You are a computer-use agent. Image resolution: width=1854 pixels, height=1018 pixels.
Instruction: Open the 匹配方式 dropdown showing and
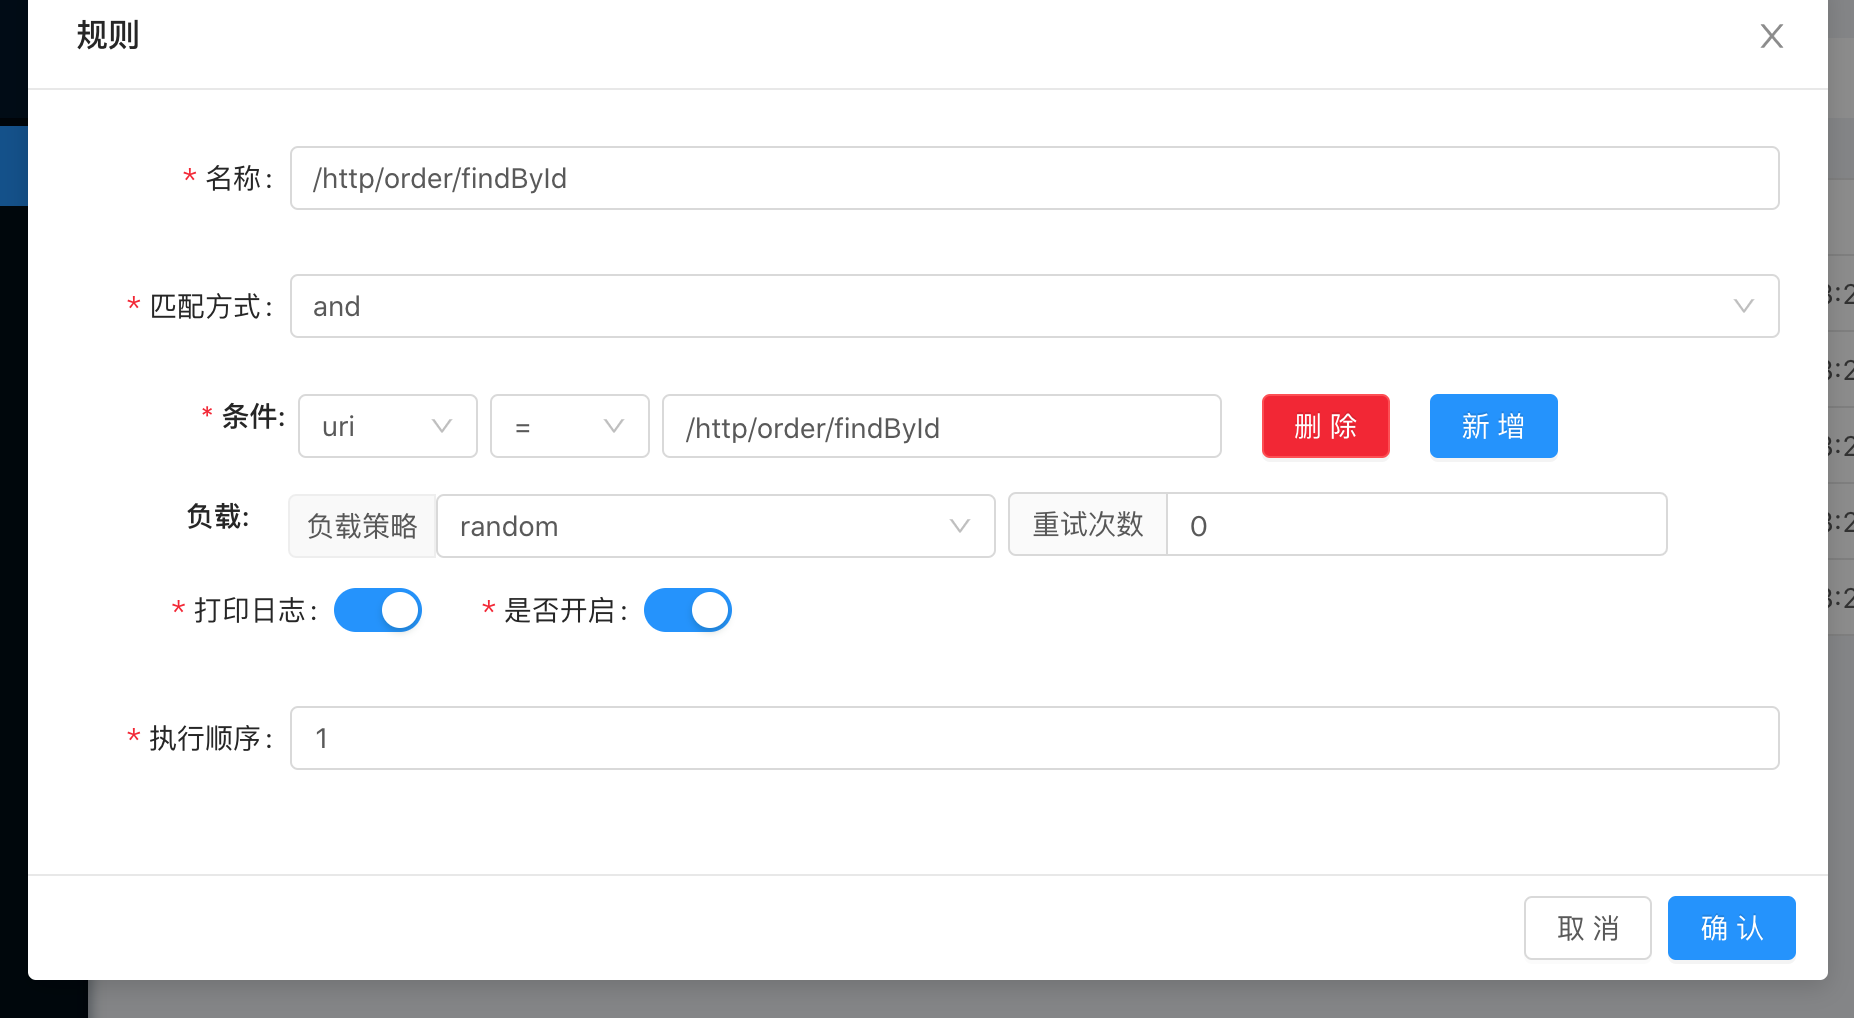(x=1034, y=306)
